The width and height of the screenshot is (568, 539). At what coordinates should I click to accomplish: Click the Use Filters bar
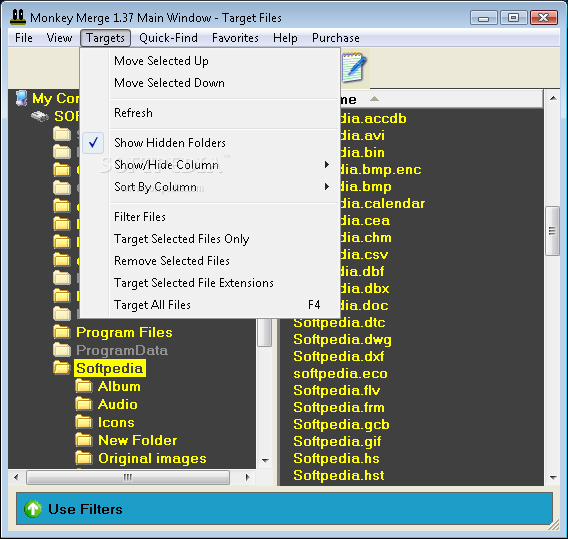click(x=284, y=509)
